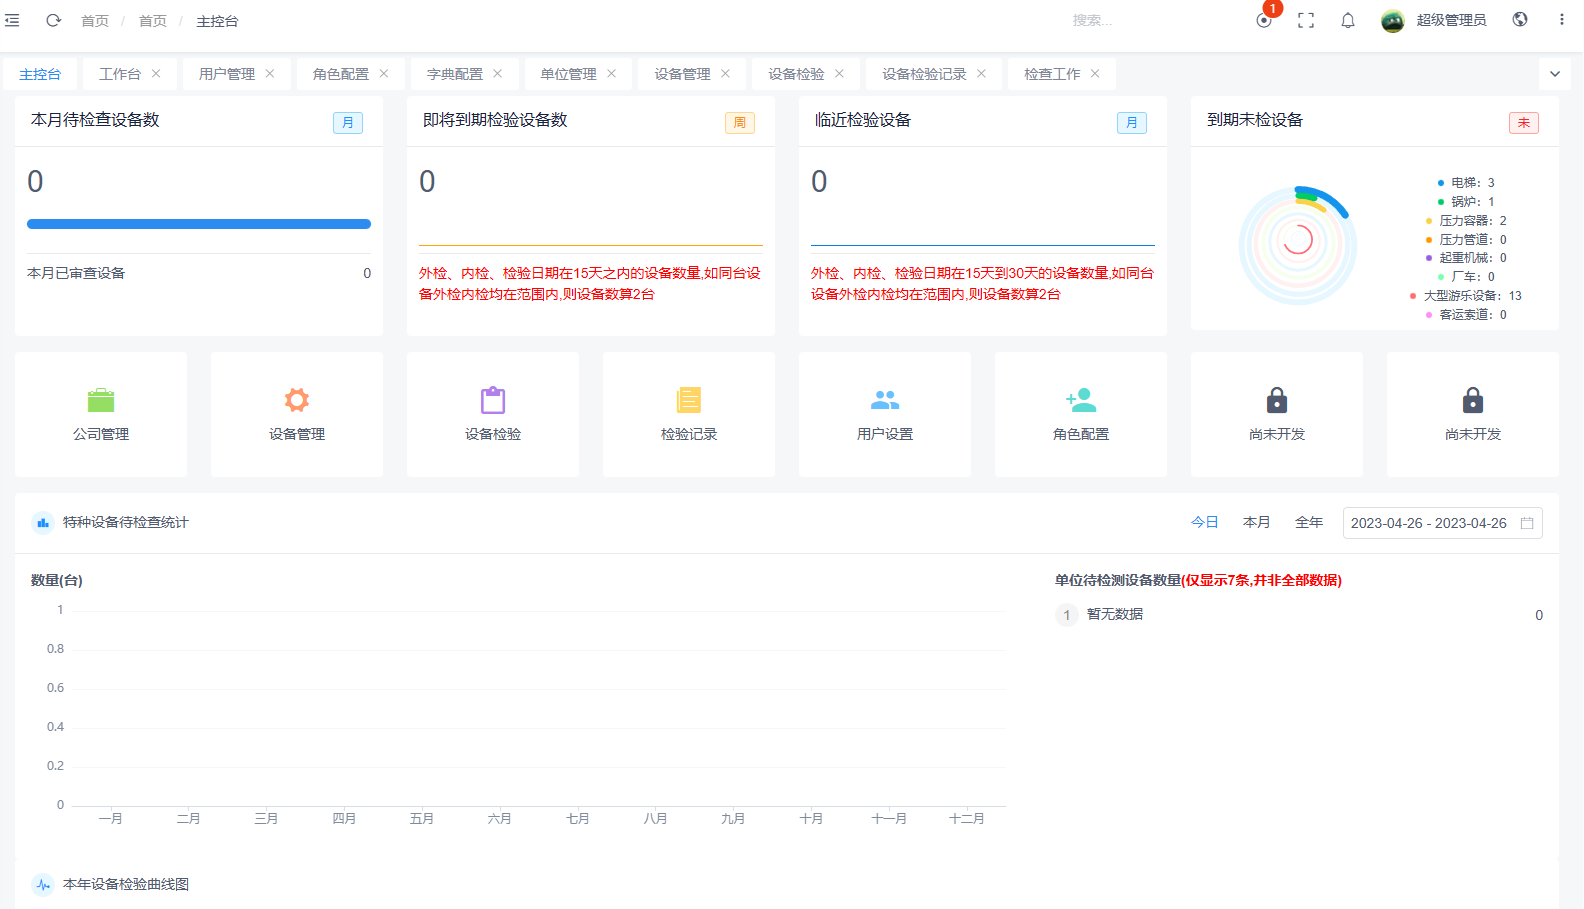Toggle fullscreen mode icon

coord(1306,20)
